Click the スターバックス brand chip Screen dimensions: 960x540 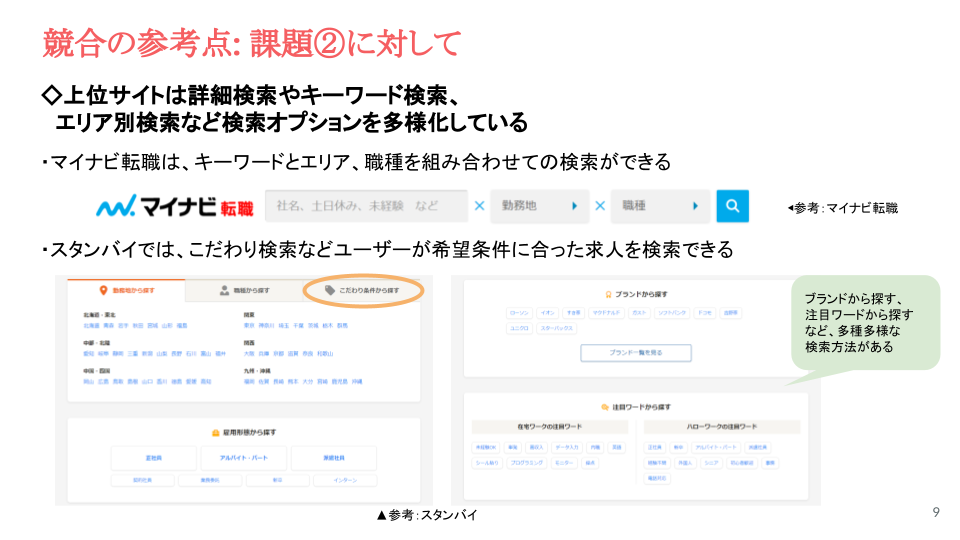(x=557, y=328)
